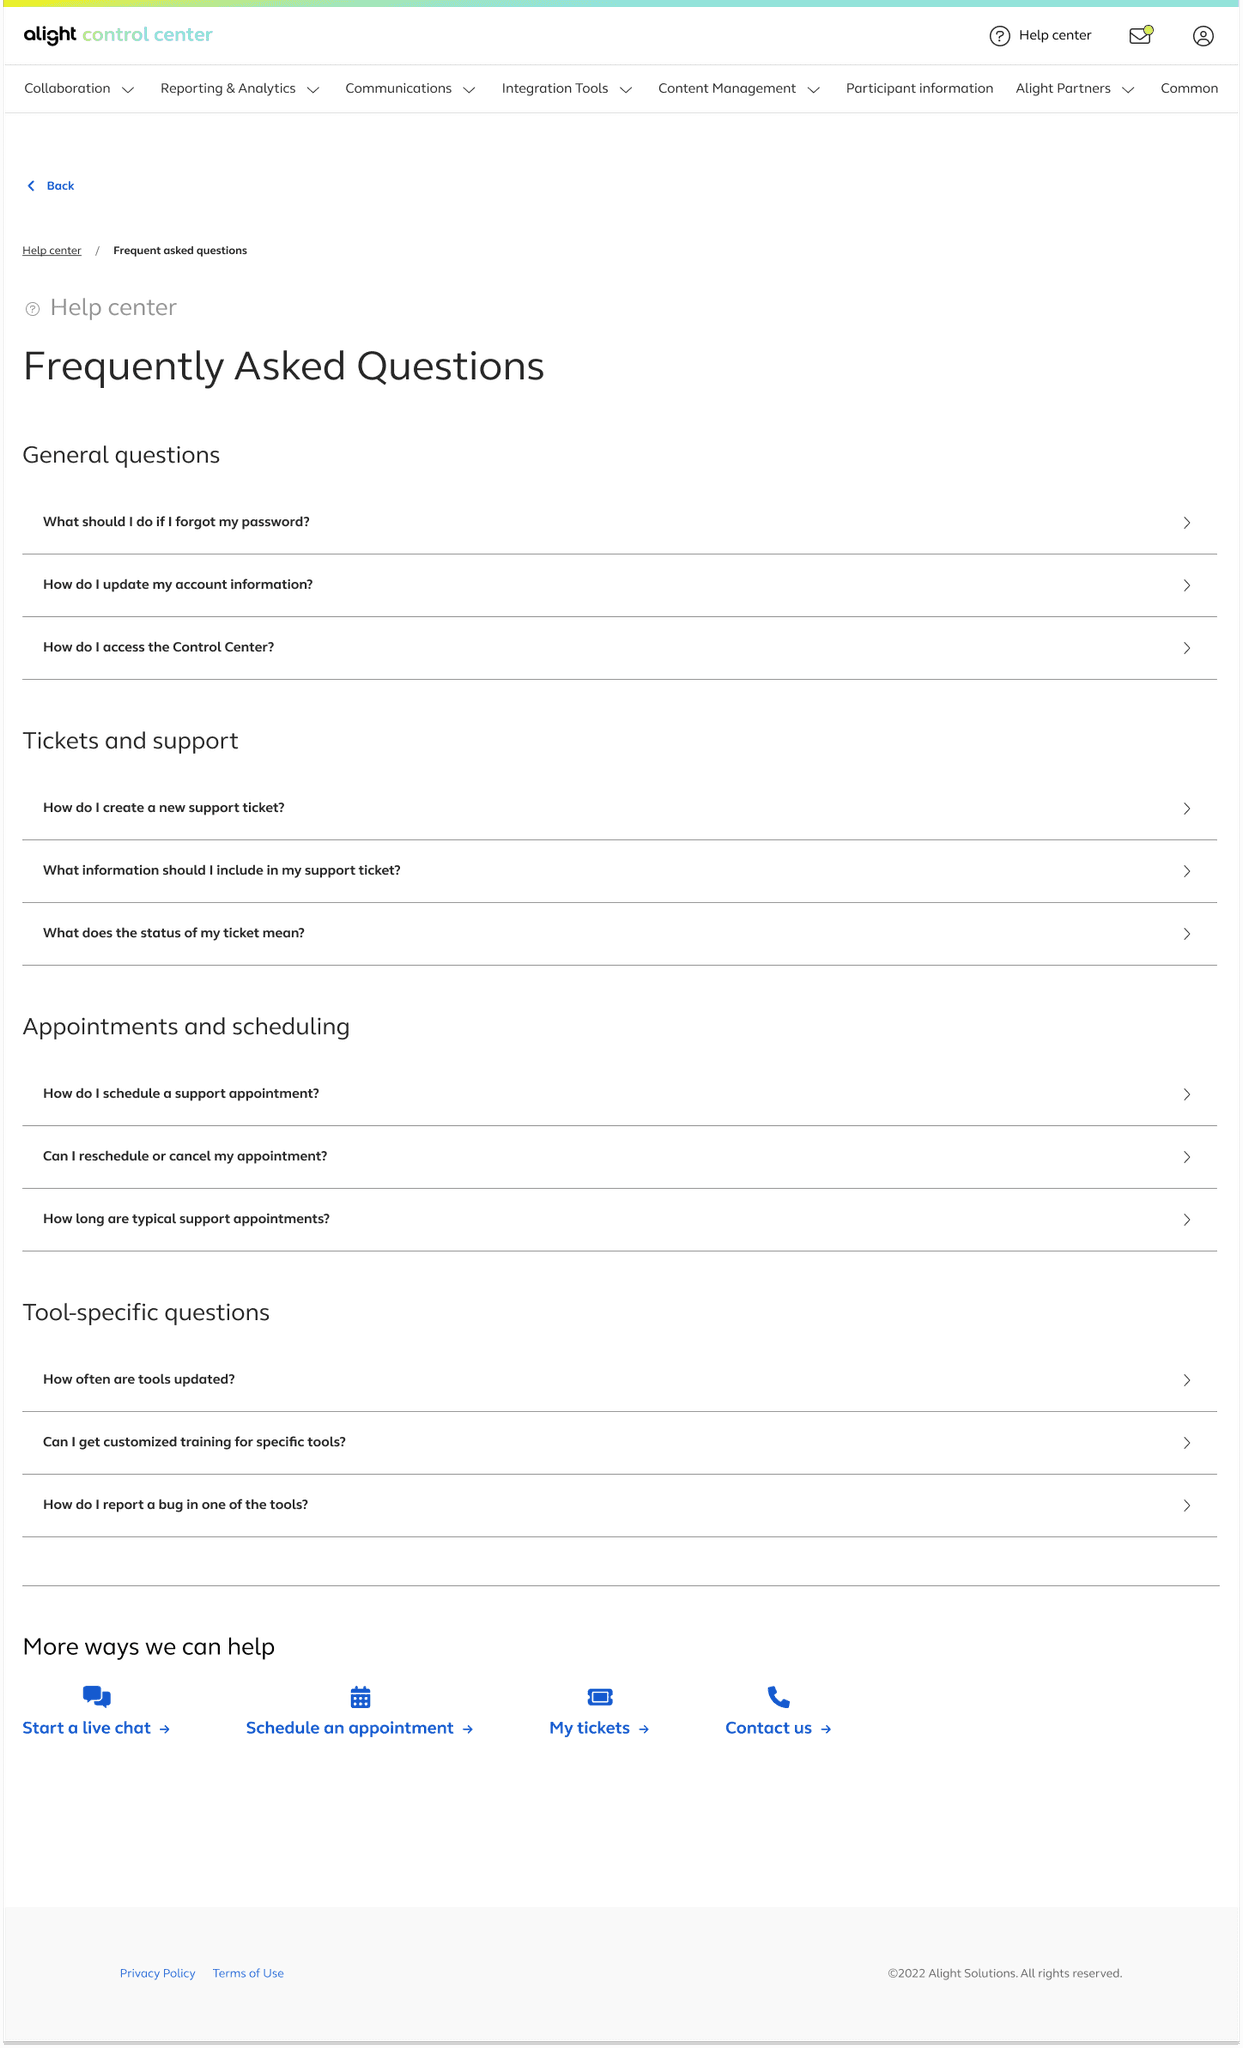This screenshot has height=2048, width=1243.
Task: Open the user profile icon
Action: [x=1203, y=36]
